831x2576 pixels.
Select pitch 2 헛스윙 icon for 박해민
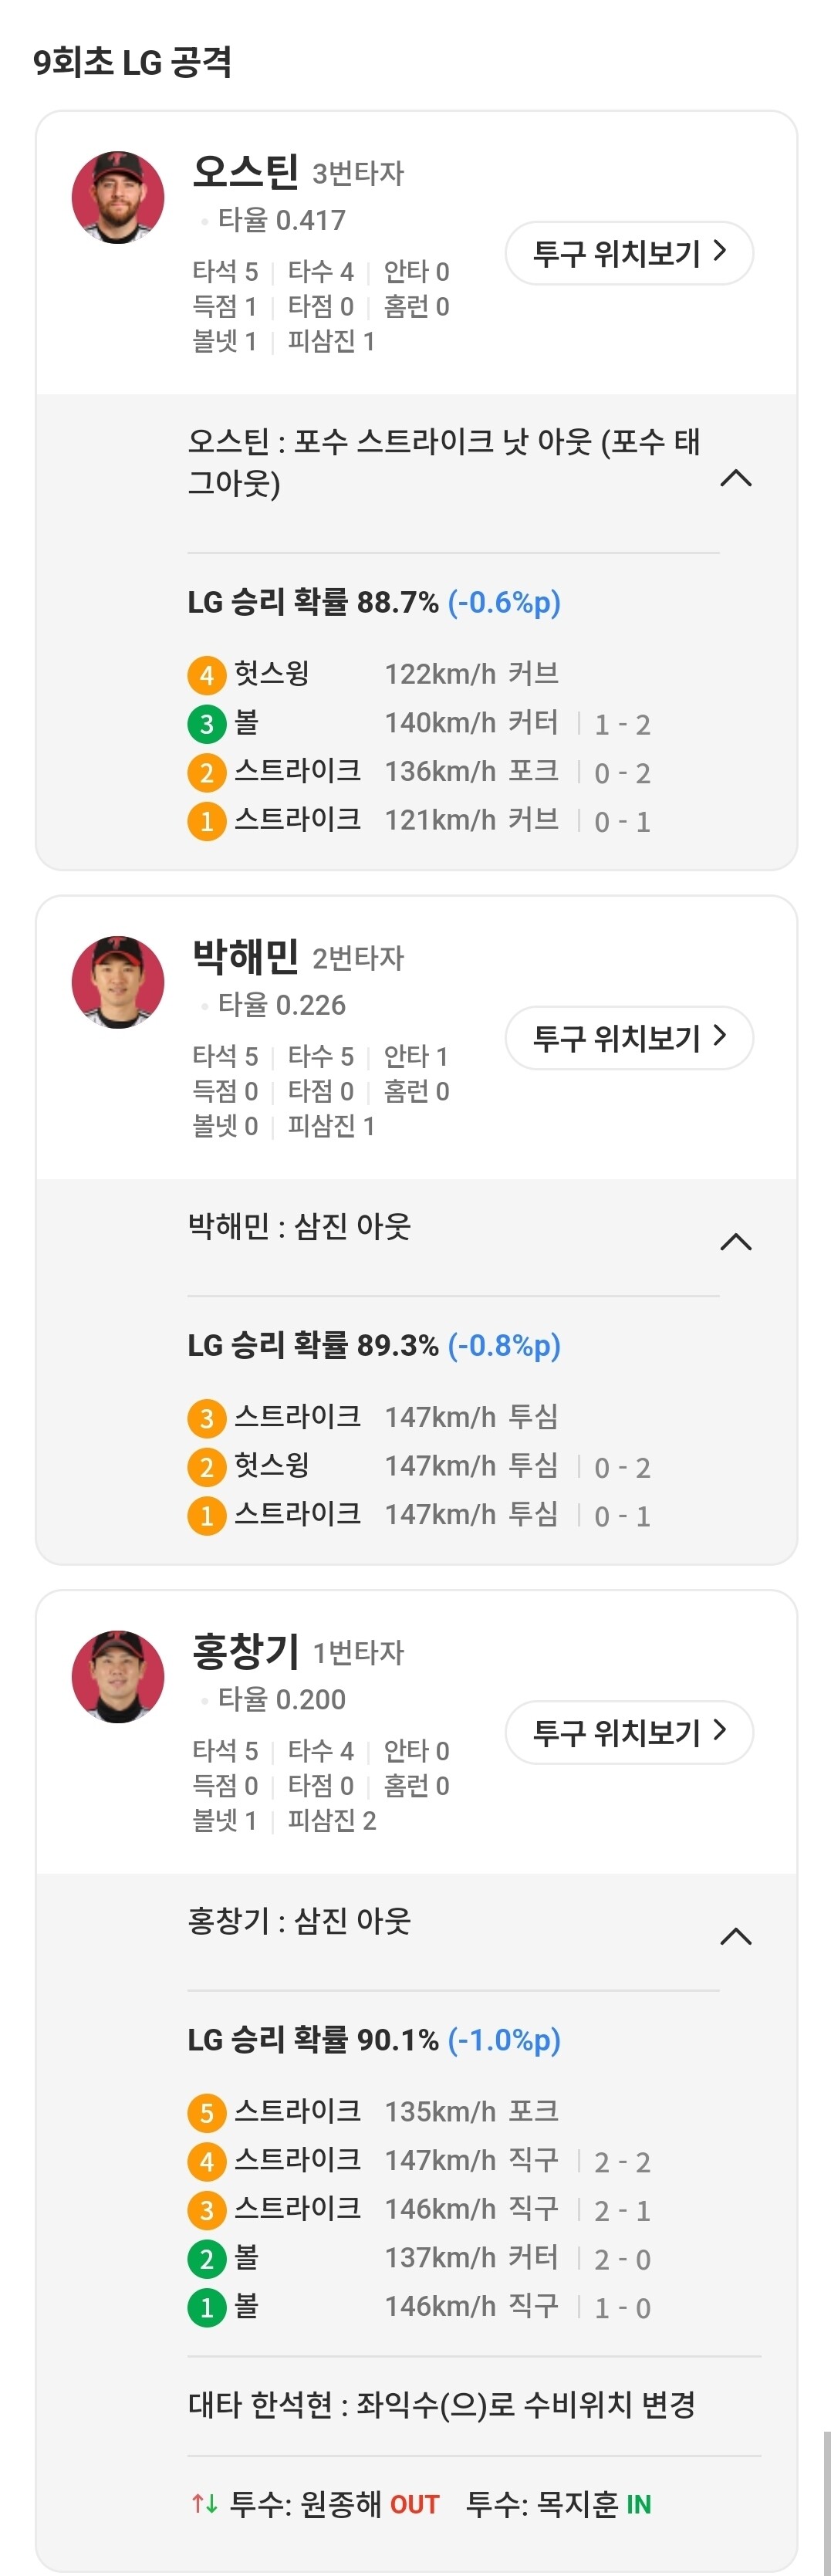[206, 1467]
